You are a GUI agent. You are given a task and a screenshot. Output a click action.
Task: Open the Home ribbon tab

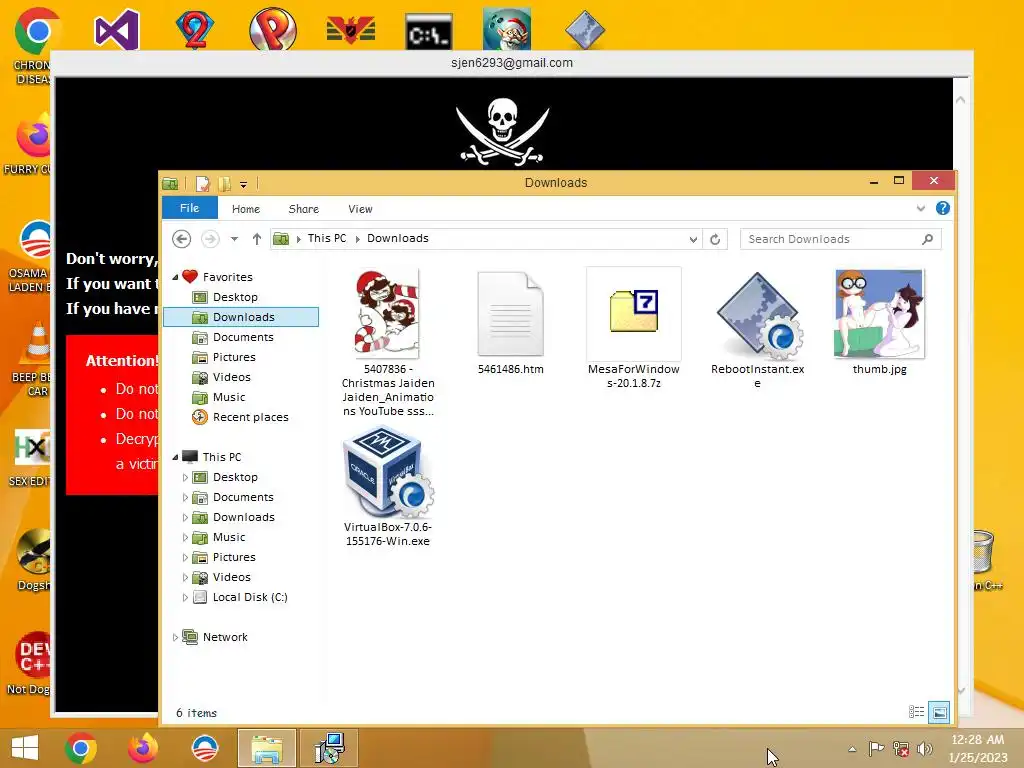246,209
